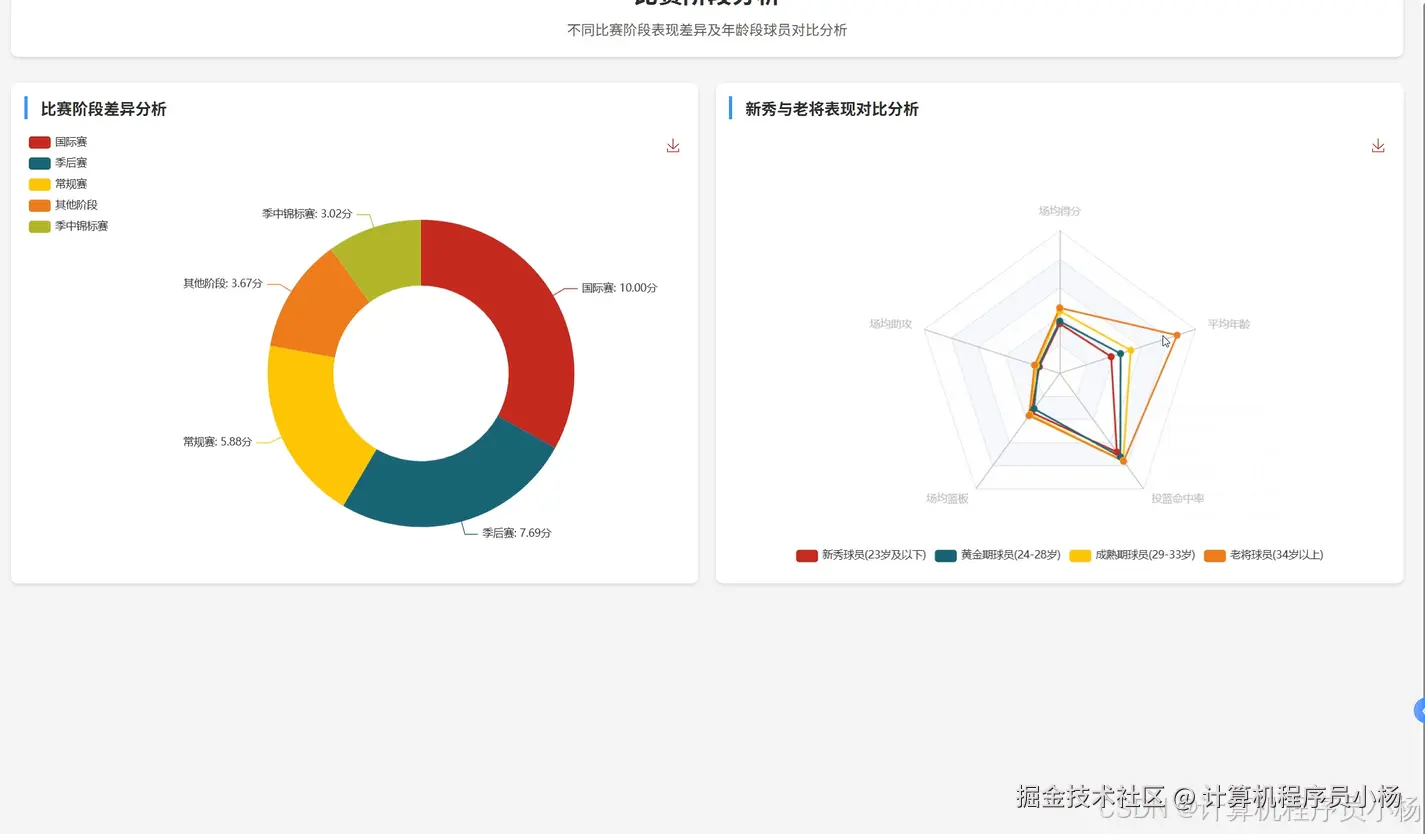The height and width of the screenshot is (834, 1425).
Task: Toggle 黄金期球员(24-28岁) in radar legend
Action: [998, 555]
